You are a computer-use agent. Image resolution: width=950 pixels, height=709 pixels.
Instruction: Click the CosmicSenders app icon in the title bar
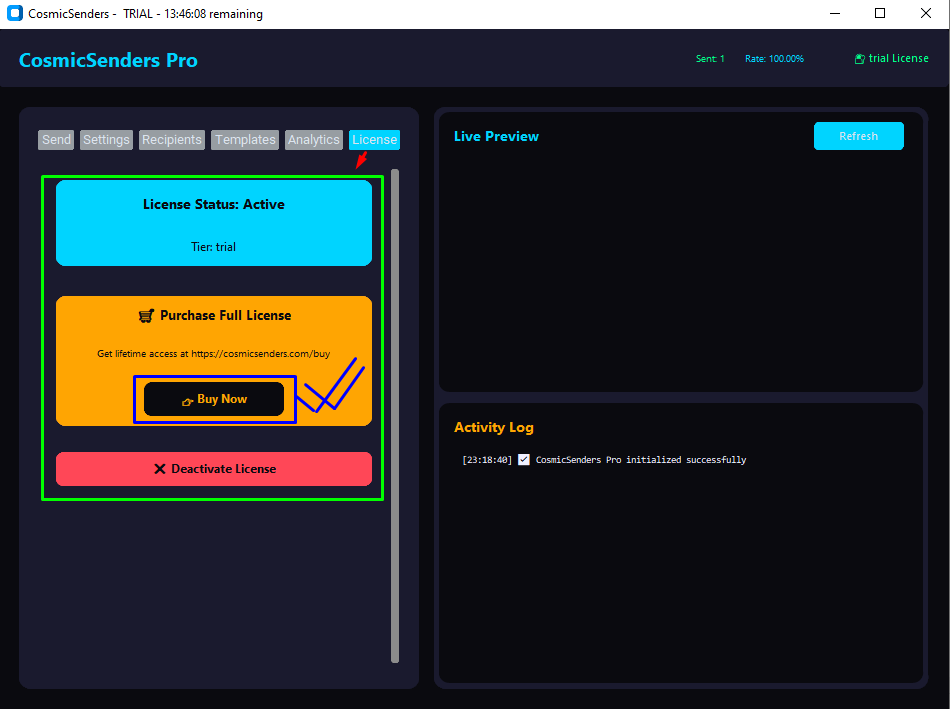[15, 13]
